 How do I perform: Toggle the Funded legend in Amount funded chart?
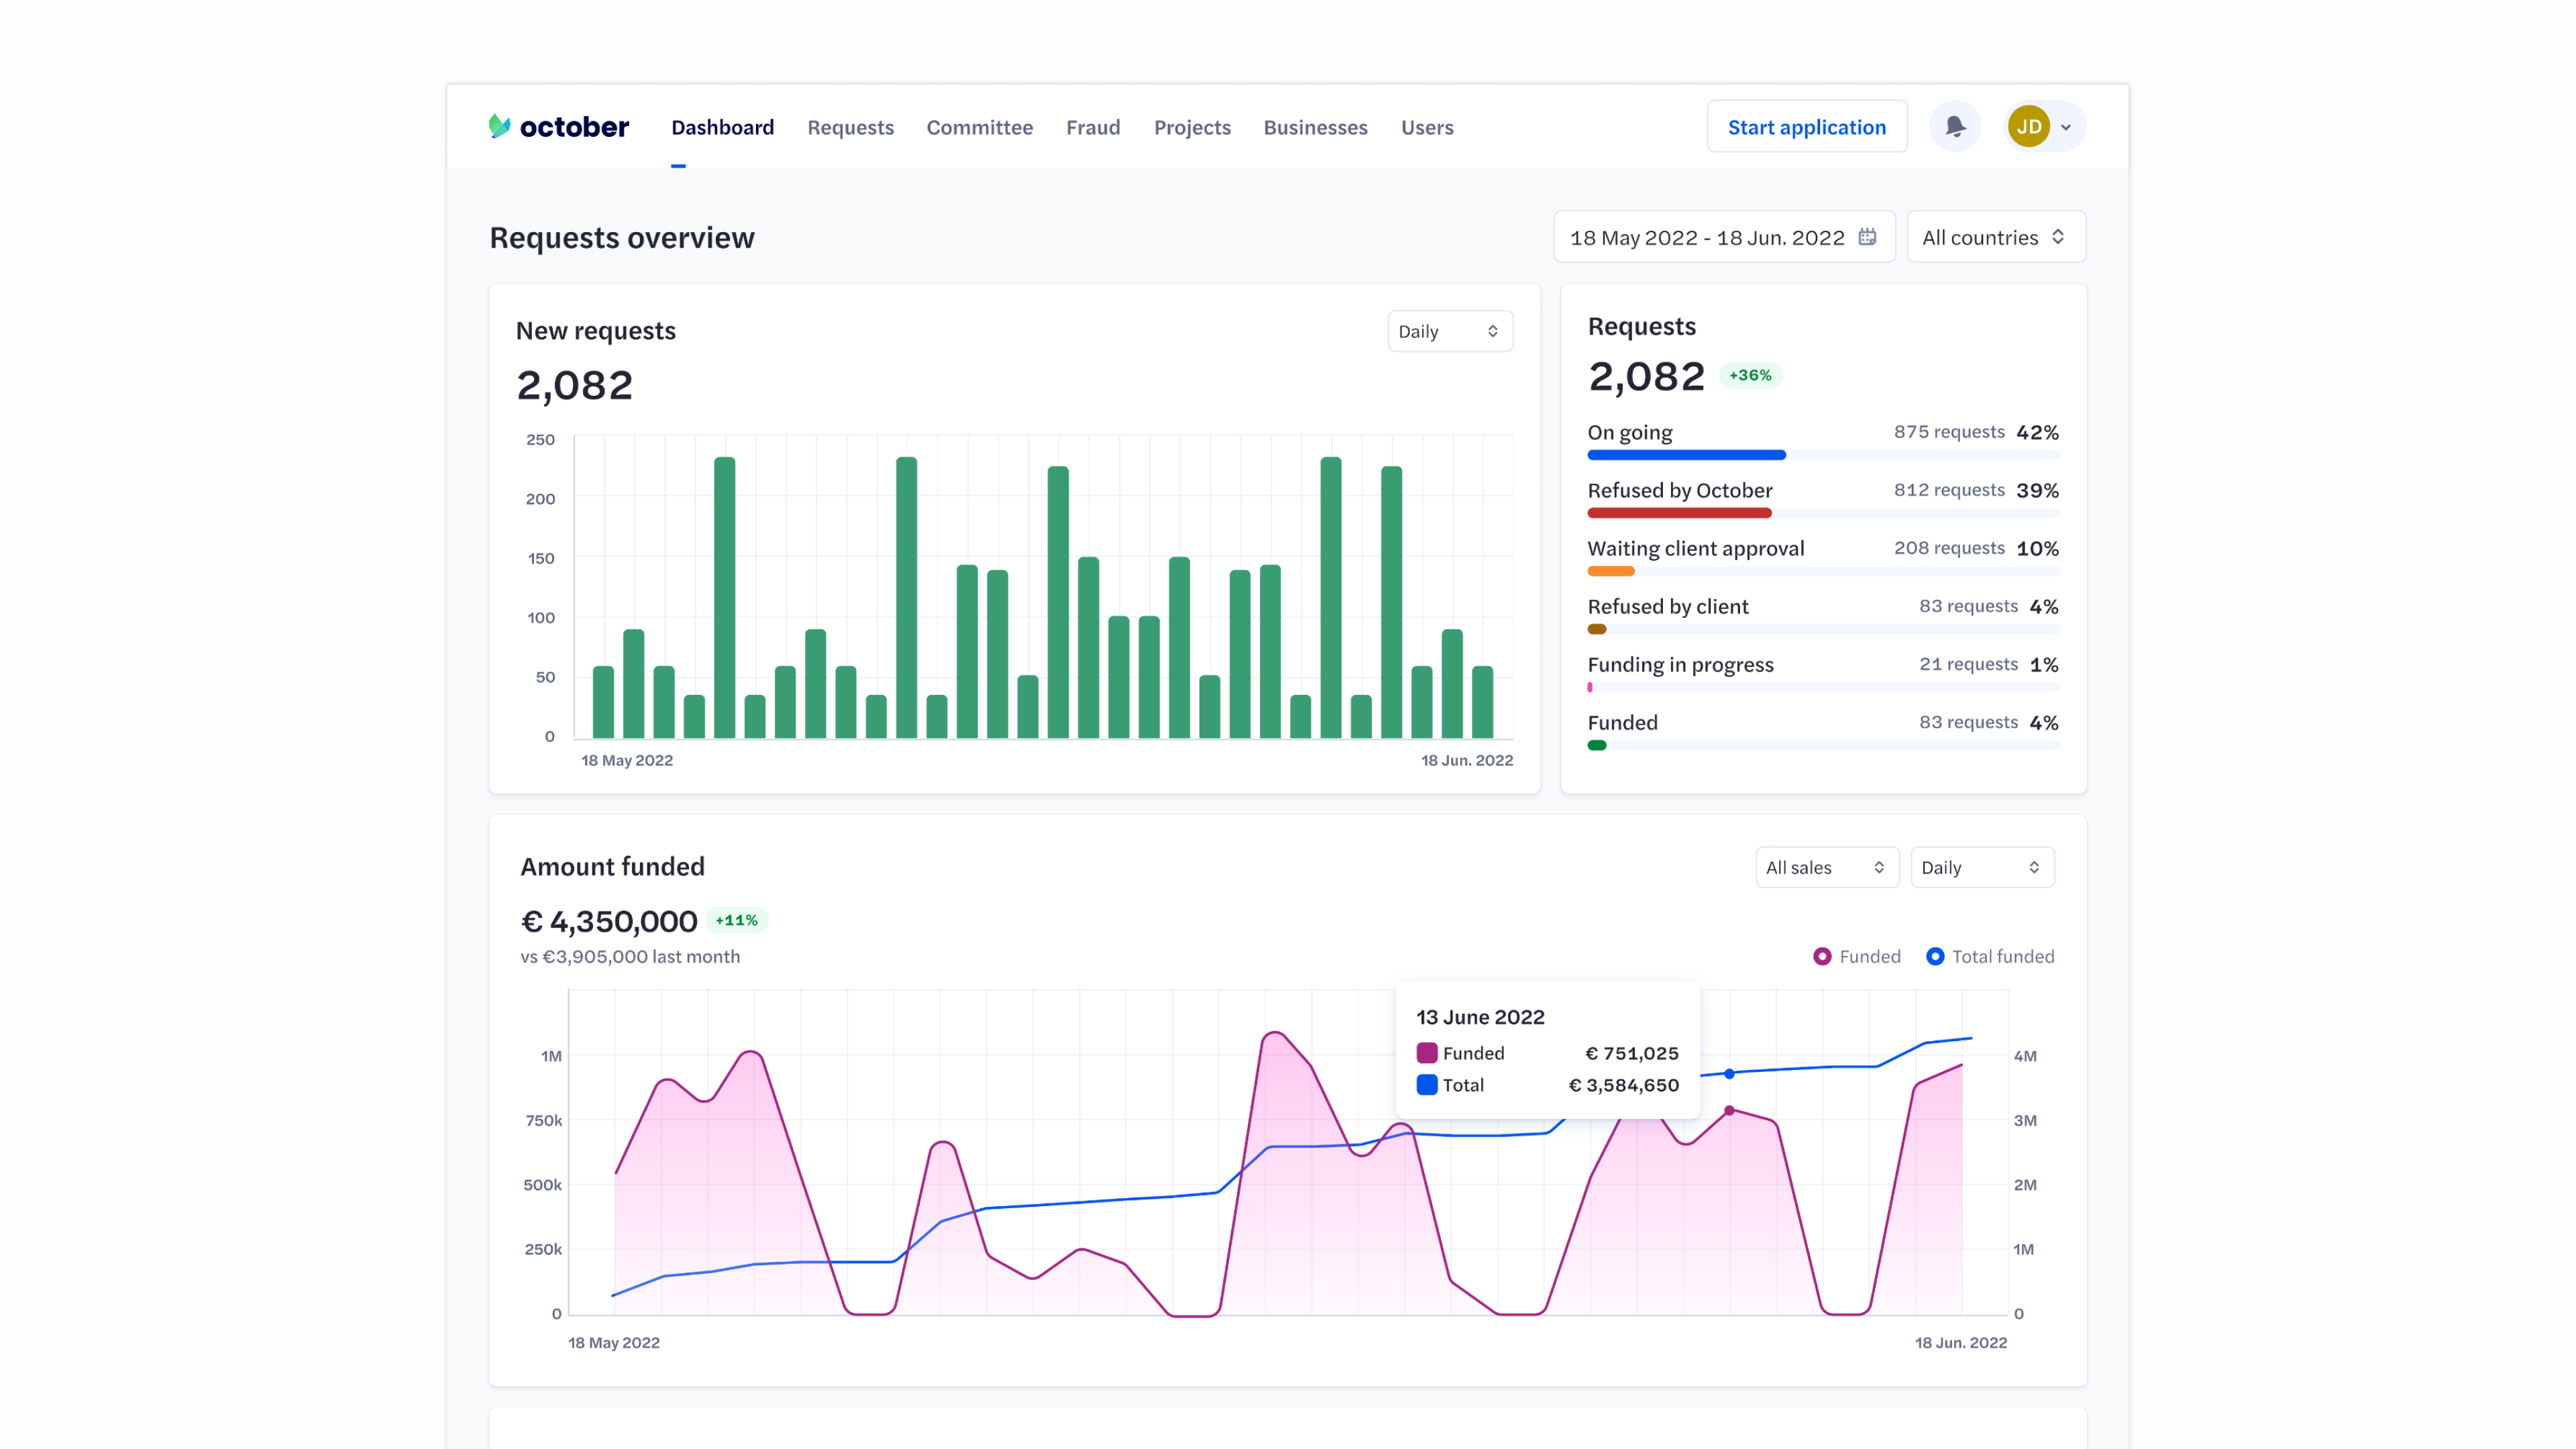point(1824,956)
